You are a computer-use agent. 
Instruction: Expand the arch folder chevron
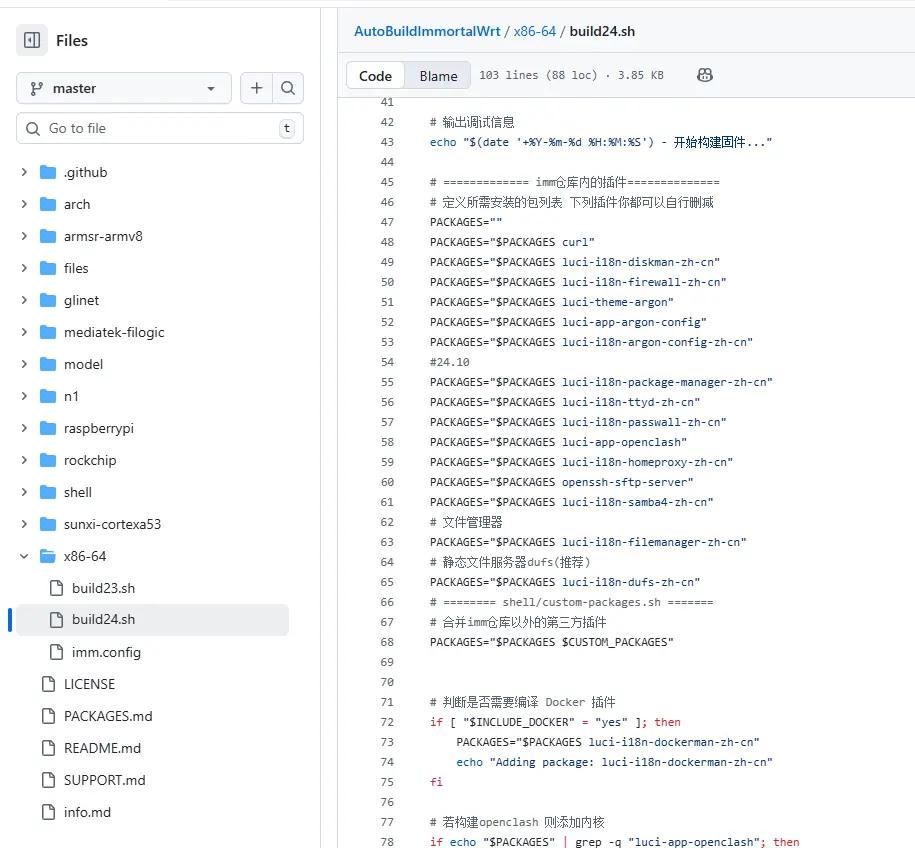click(x=24, y=204)
